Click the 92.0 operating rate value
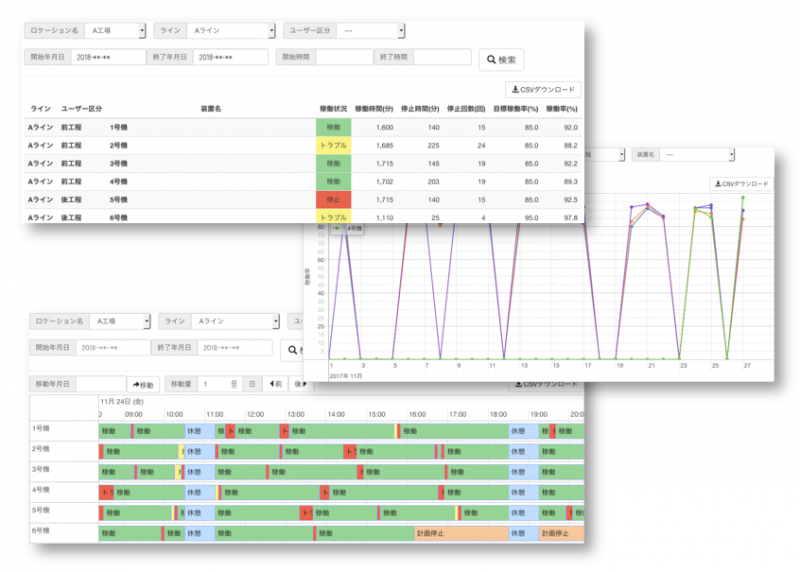The width and height of the screenshot is (800, 572). point(570,127)
